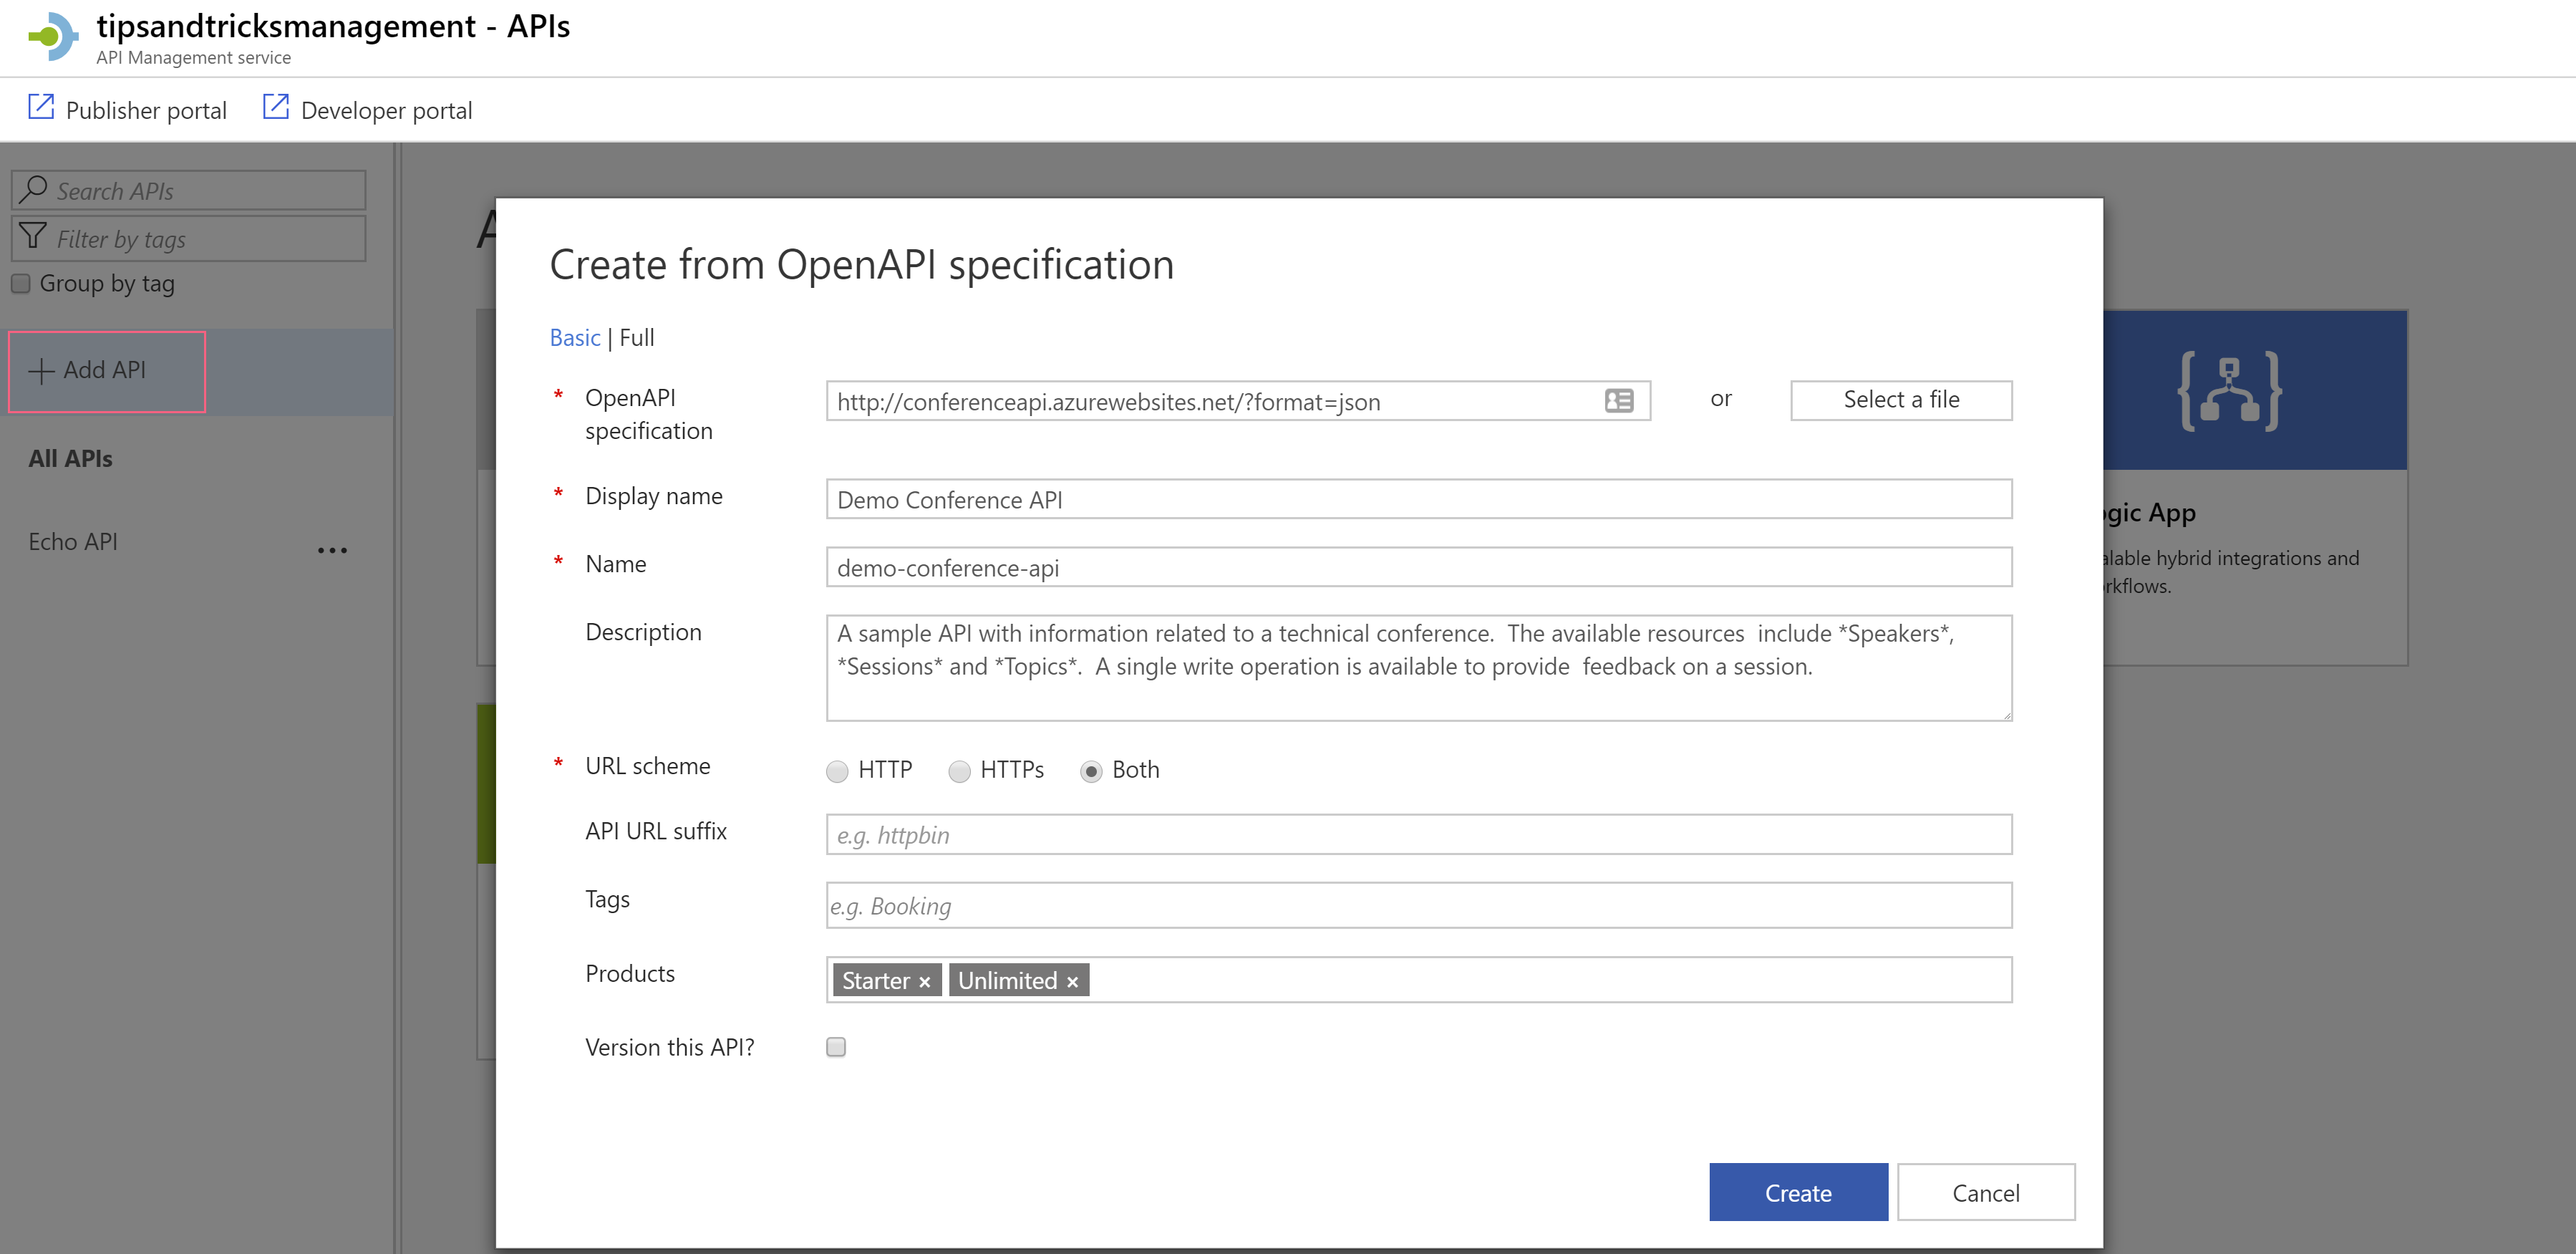Toggle the Group by tag checkbox

21,284
